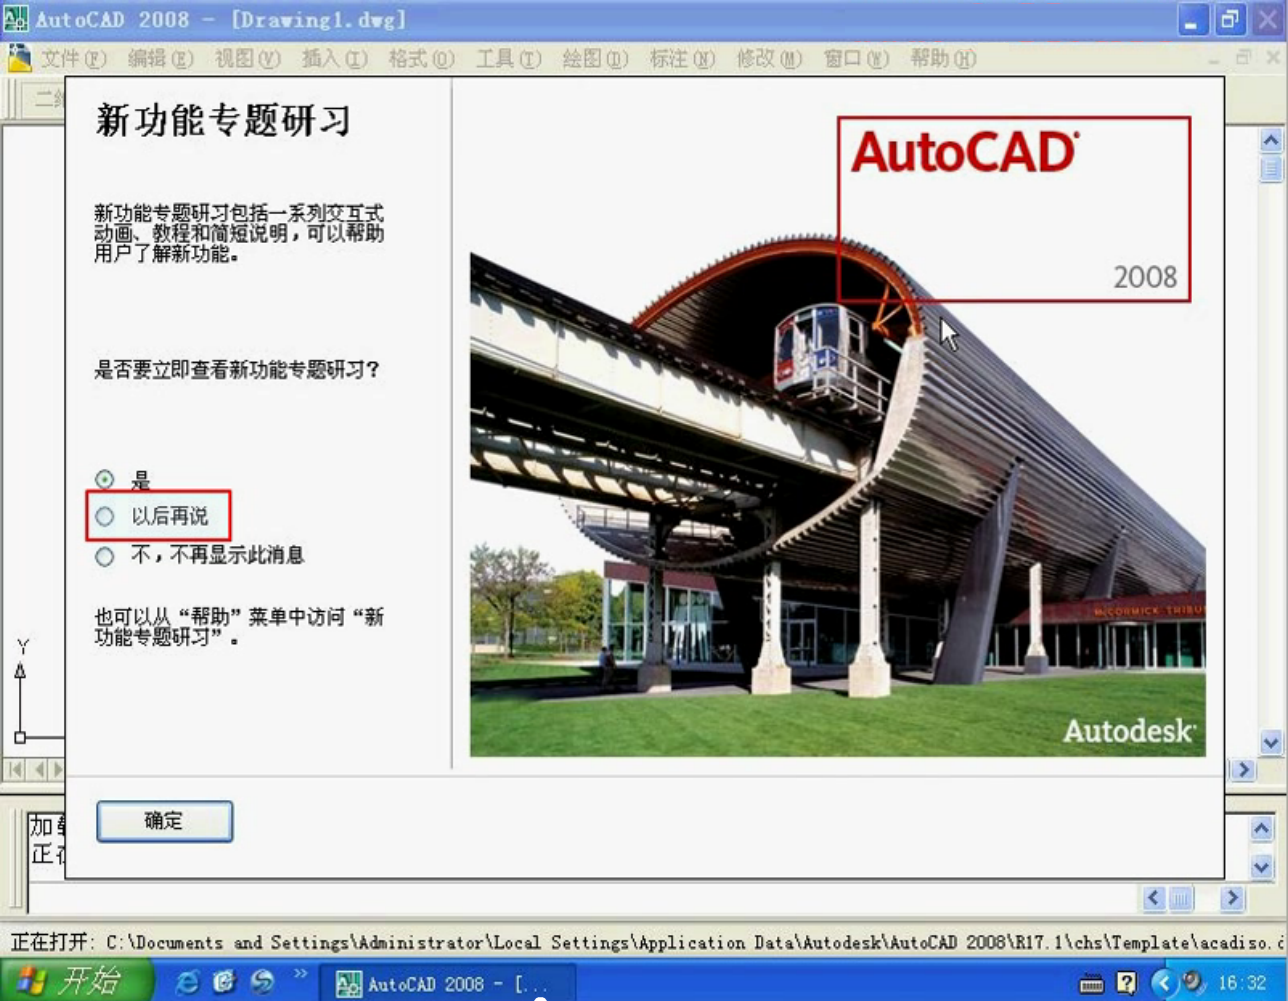Open the help question mark tray icon

(1127, 985)
